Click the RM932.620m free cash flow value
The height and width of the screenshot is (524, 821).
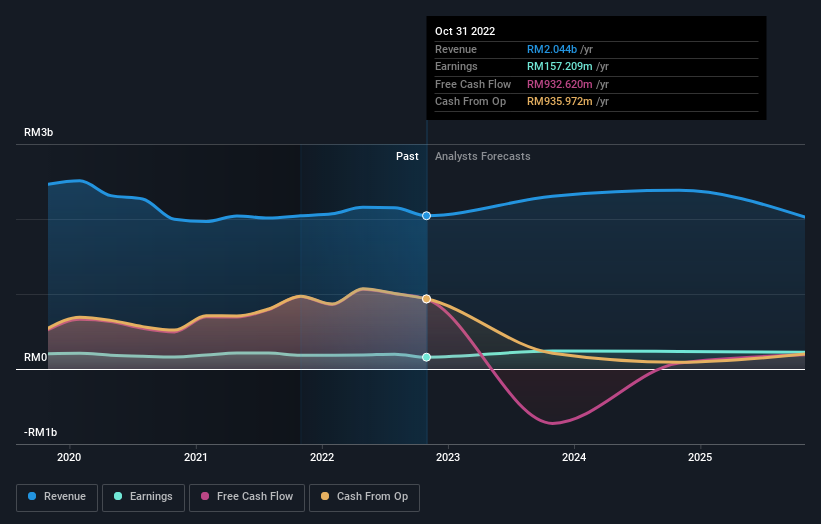click(560, 84)
